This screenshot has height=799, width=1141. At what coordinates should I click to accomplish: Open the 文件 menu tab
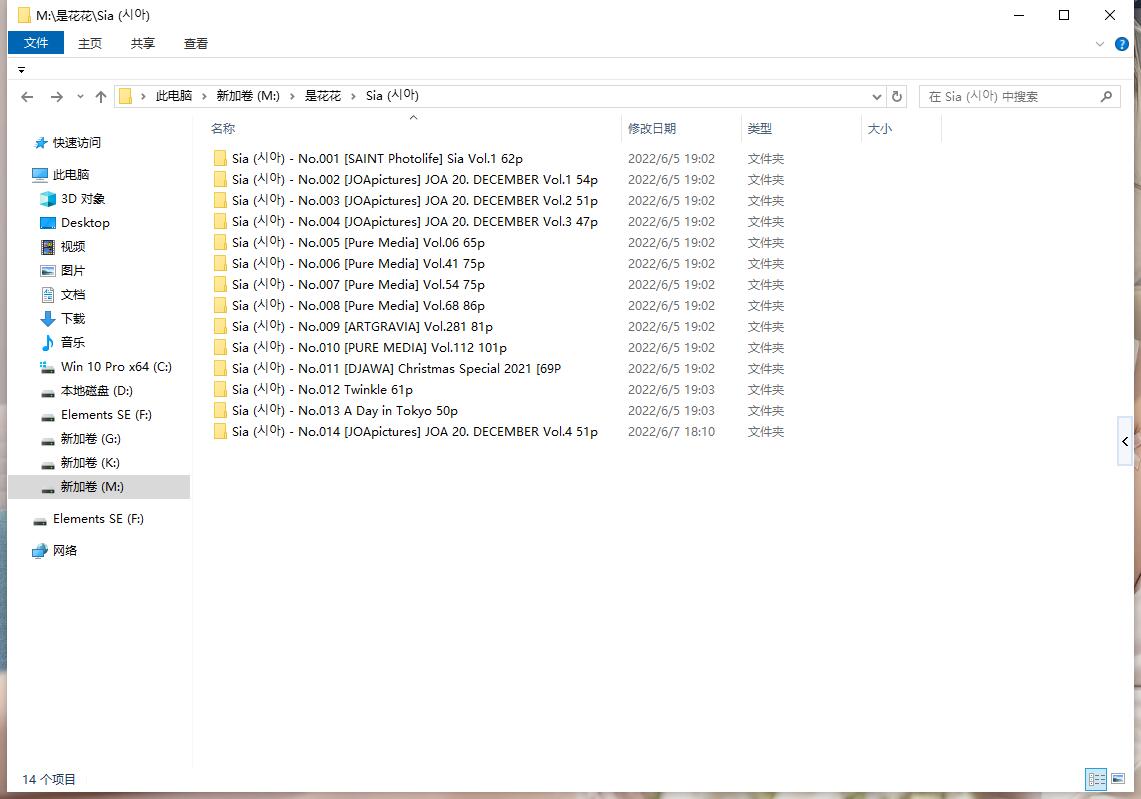click(x=36, y=43)
